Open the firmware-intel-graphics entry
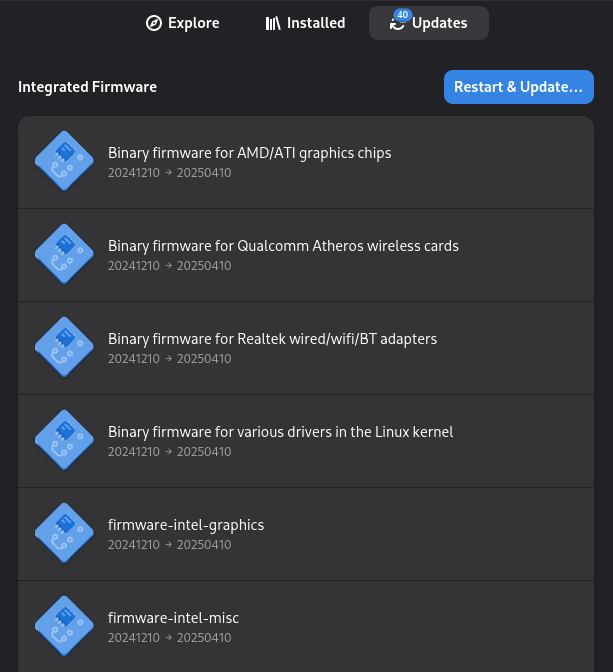This screenshot has width=613, height=672. click(x=306, y=534)
